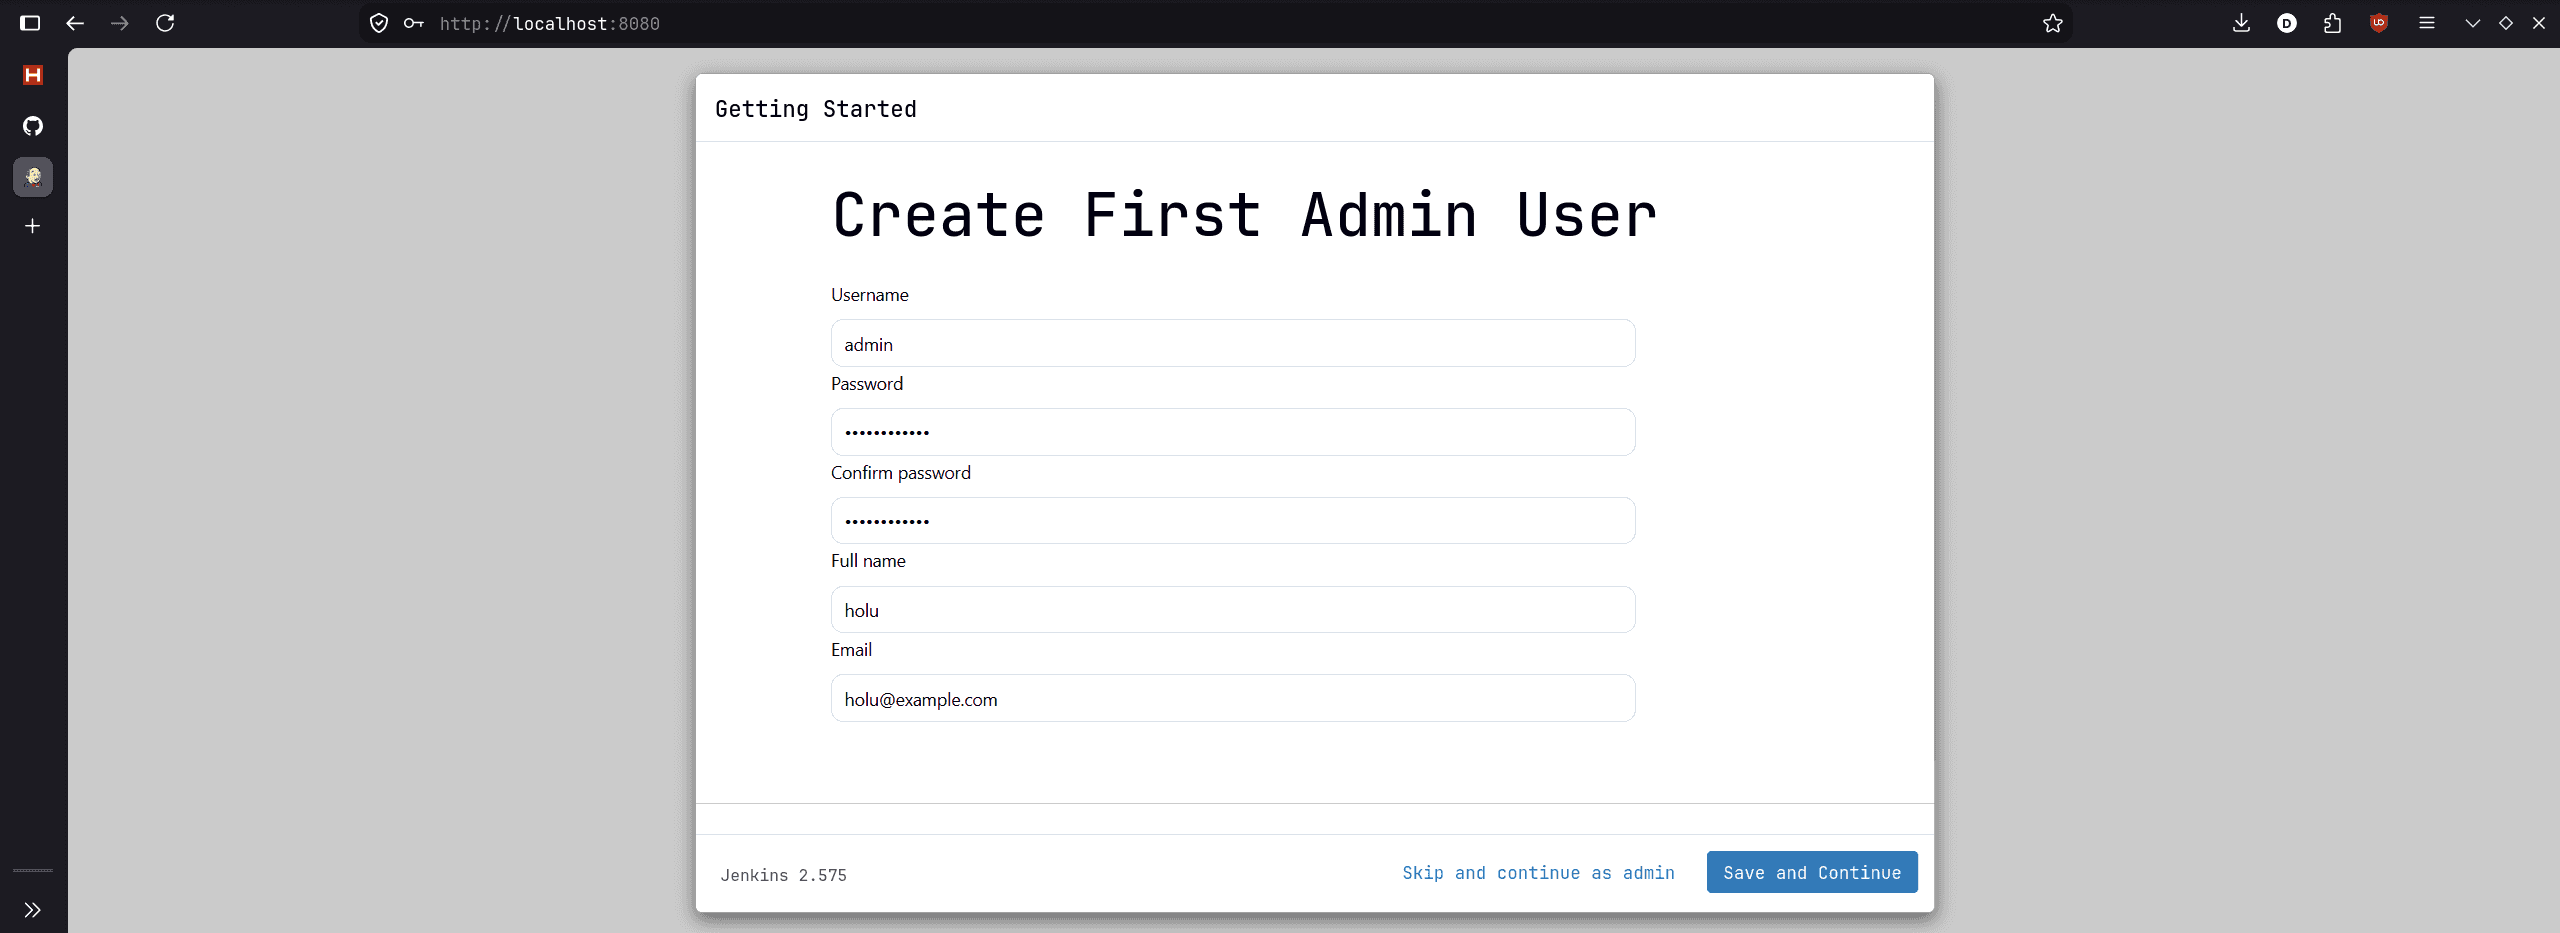Go back to the previous page
The height and width of the screenshot is (933, 2560).
(75, 23)
